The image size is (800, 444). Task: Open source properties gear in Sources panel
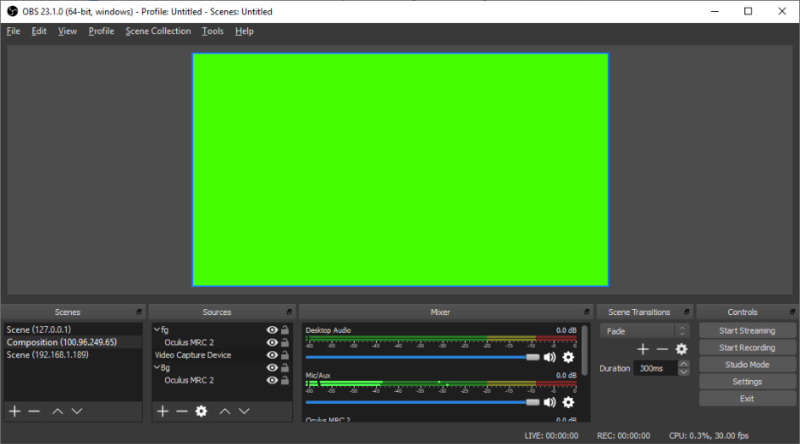point(202,411)
